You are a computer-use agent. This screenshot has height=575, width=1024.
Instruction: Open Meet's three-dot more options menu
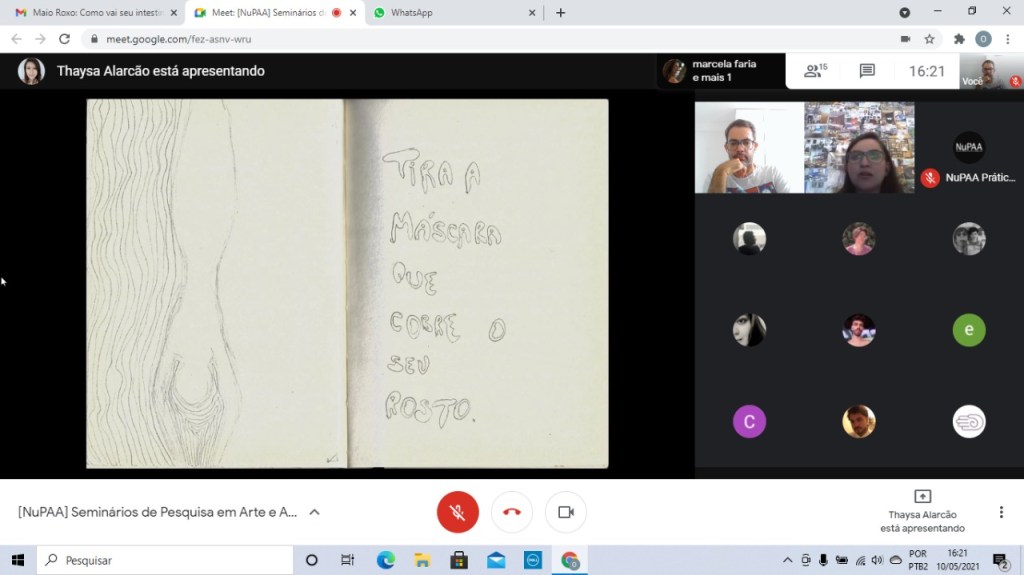click(1001, 512)
